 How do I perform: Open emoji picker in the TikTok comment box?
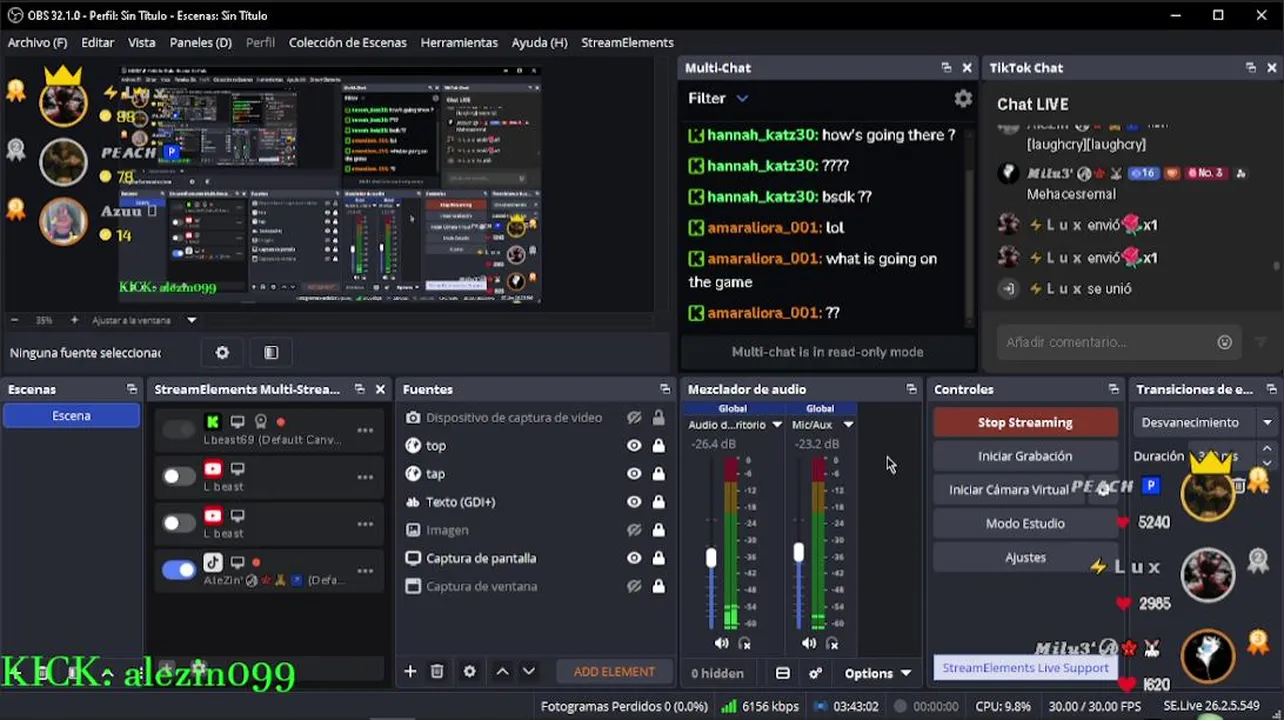(x=1225, y=342)
